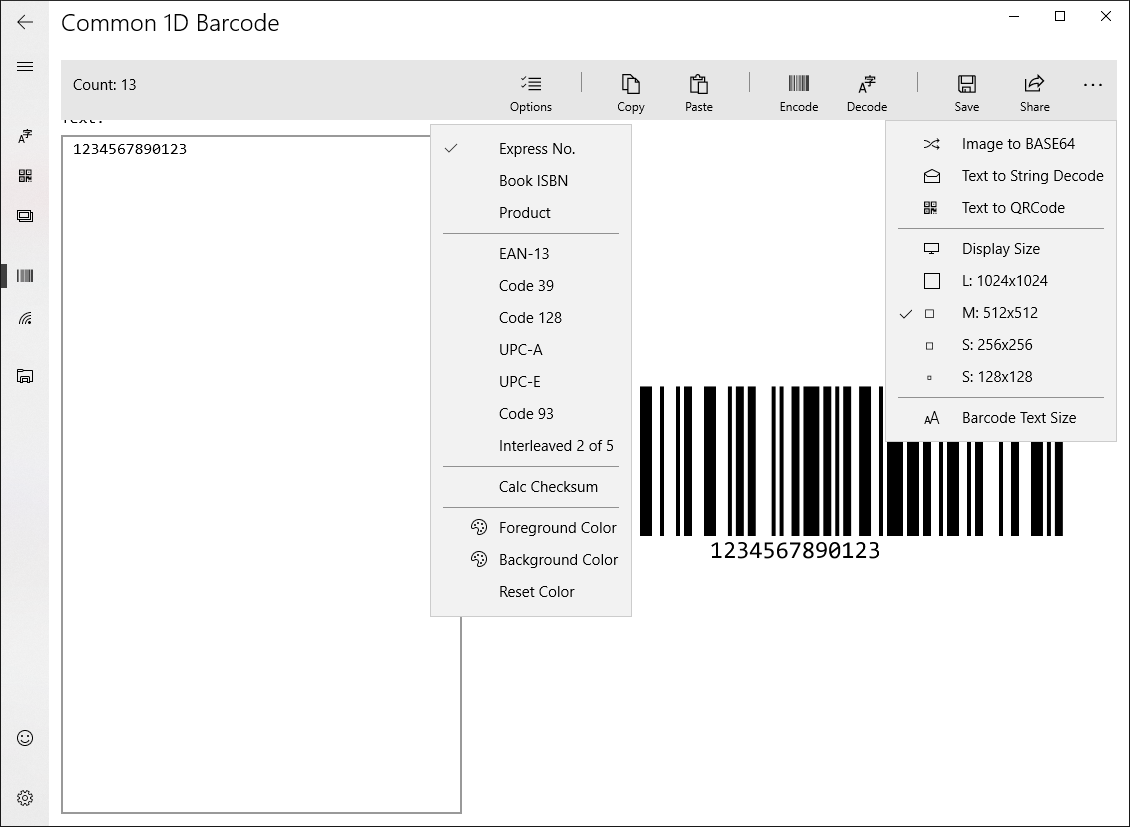This screenshot has width=1130, height=827.
Task: Choose Text to String Decode option
Action: coord(1001,176)
